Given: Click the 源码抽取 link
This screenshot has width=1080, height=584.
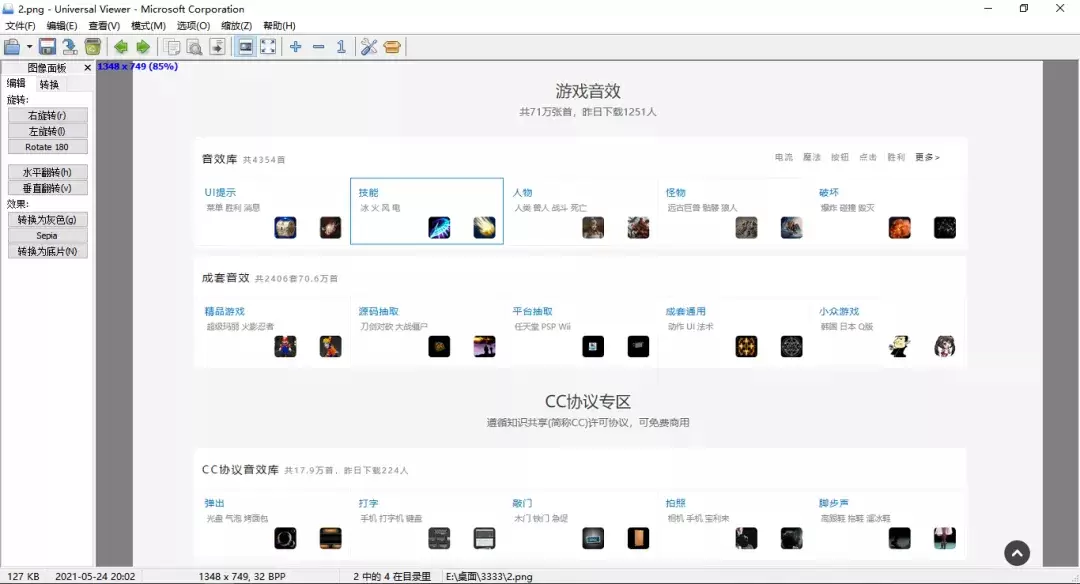Looking at the screenshot, I should click(378, 311).
